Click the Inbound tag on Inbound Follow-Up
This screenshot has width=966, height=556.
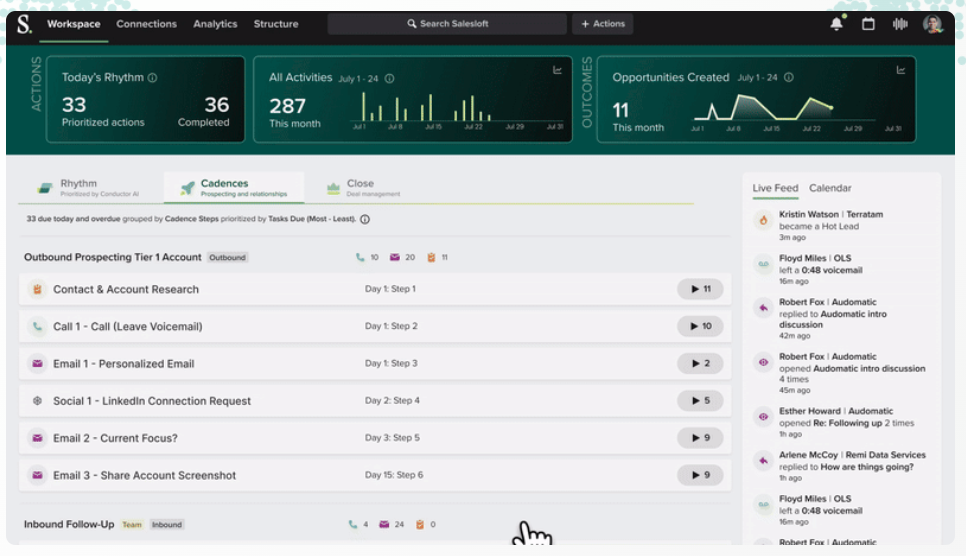click(x=167, y=525)
